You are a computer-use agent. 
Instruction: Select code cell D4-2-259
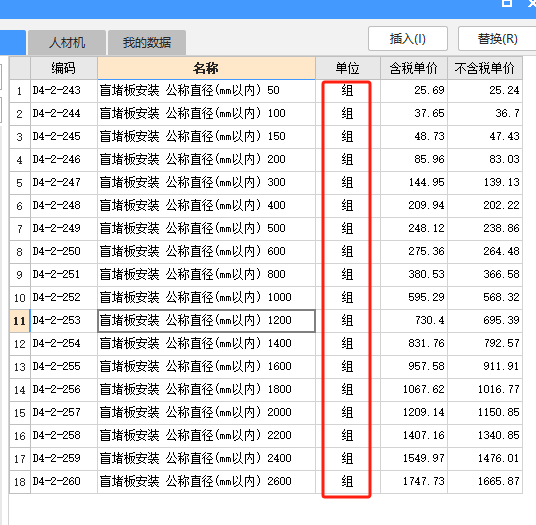pos(64,458)
